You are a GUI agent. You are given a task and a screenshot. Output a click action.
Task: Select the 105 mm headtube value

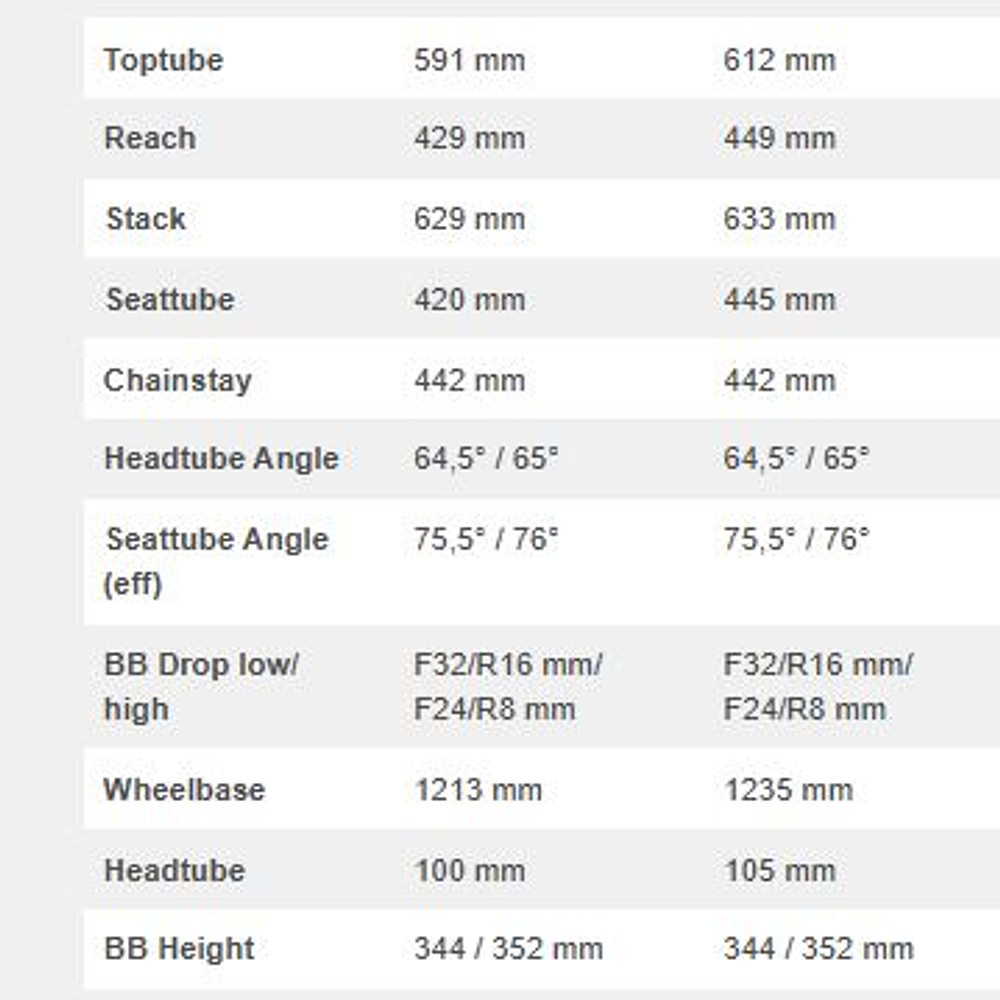(x=779, y=870)
